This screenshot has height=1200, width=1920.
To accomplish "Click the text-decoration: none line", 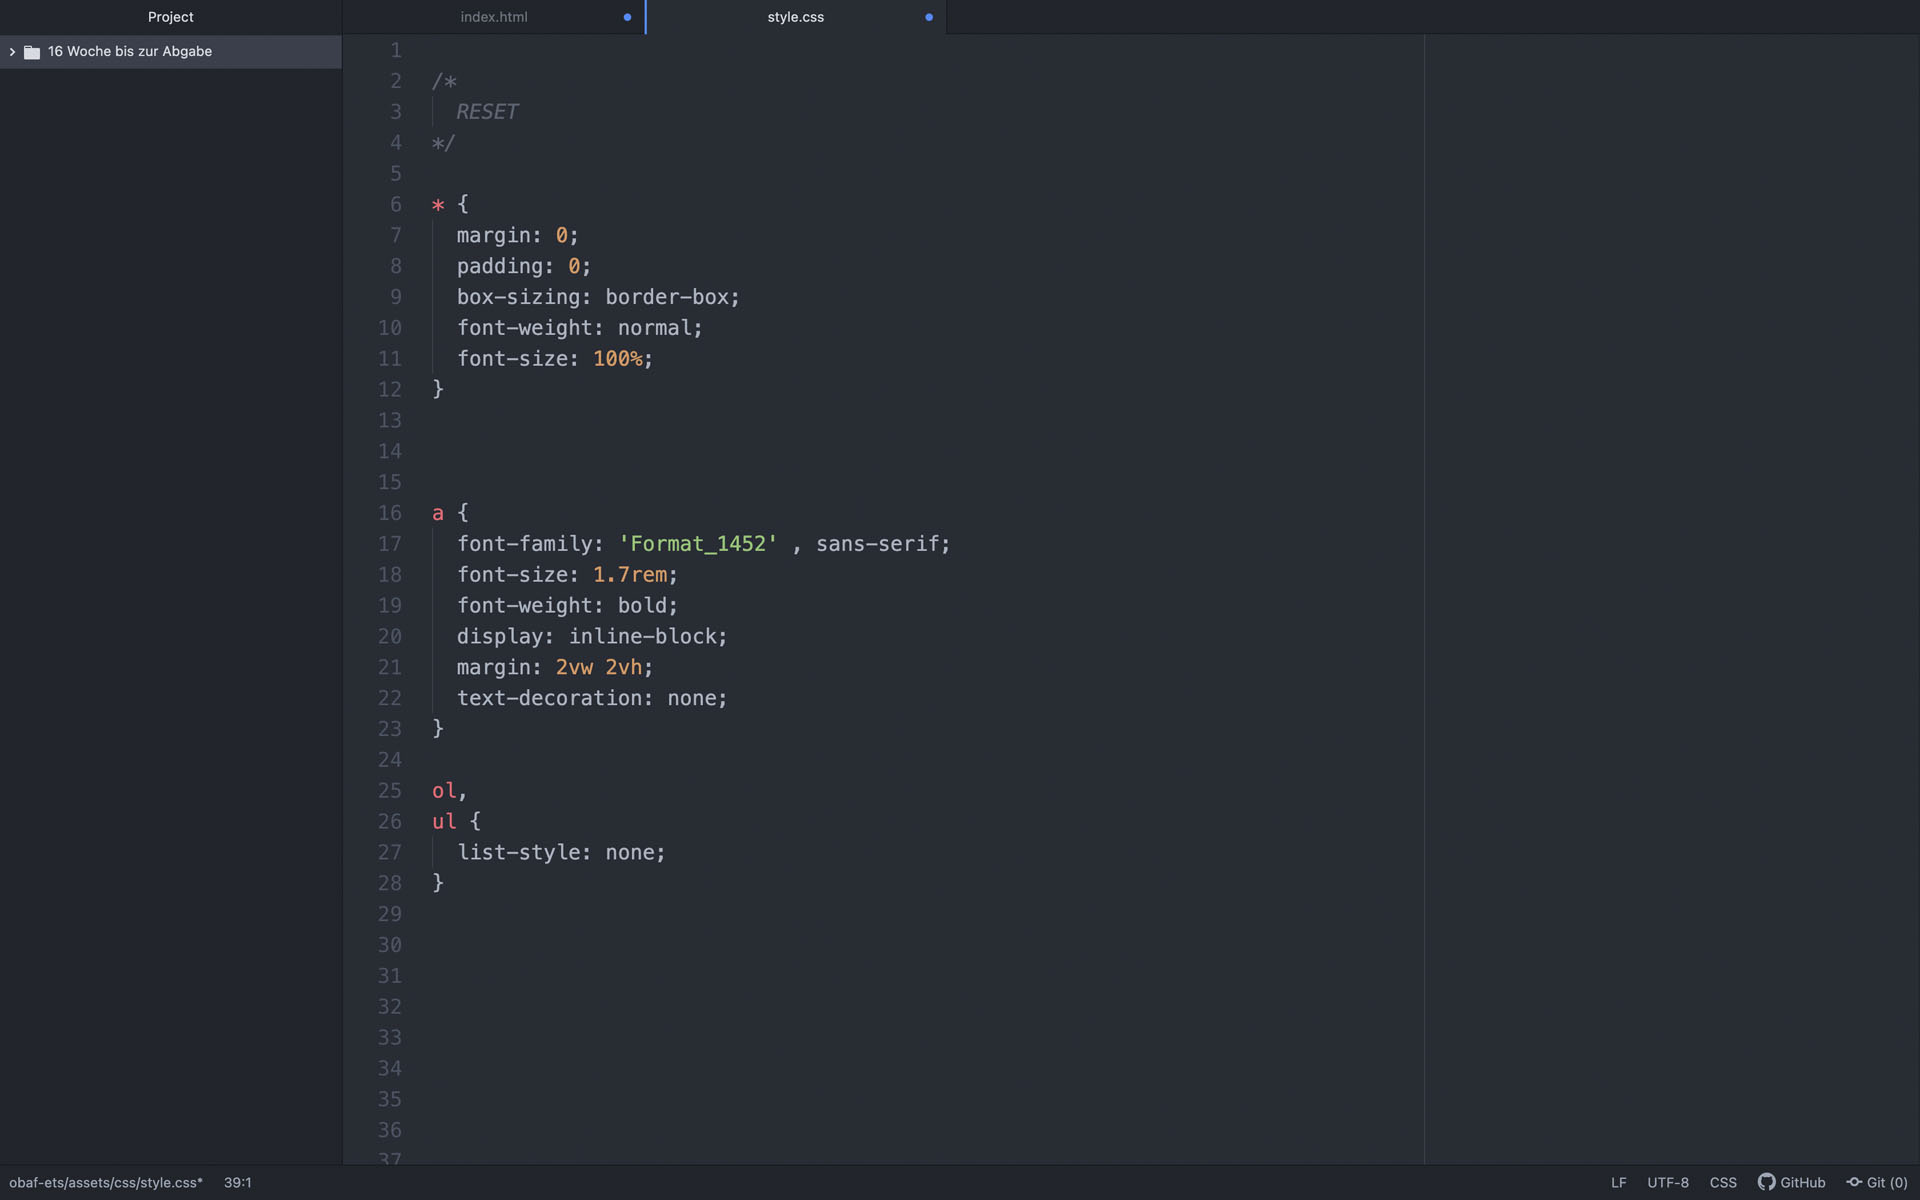I will tap(592, 698).
